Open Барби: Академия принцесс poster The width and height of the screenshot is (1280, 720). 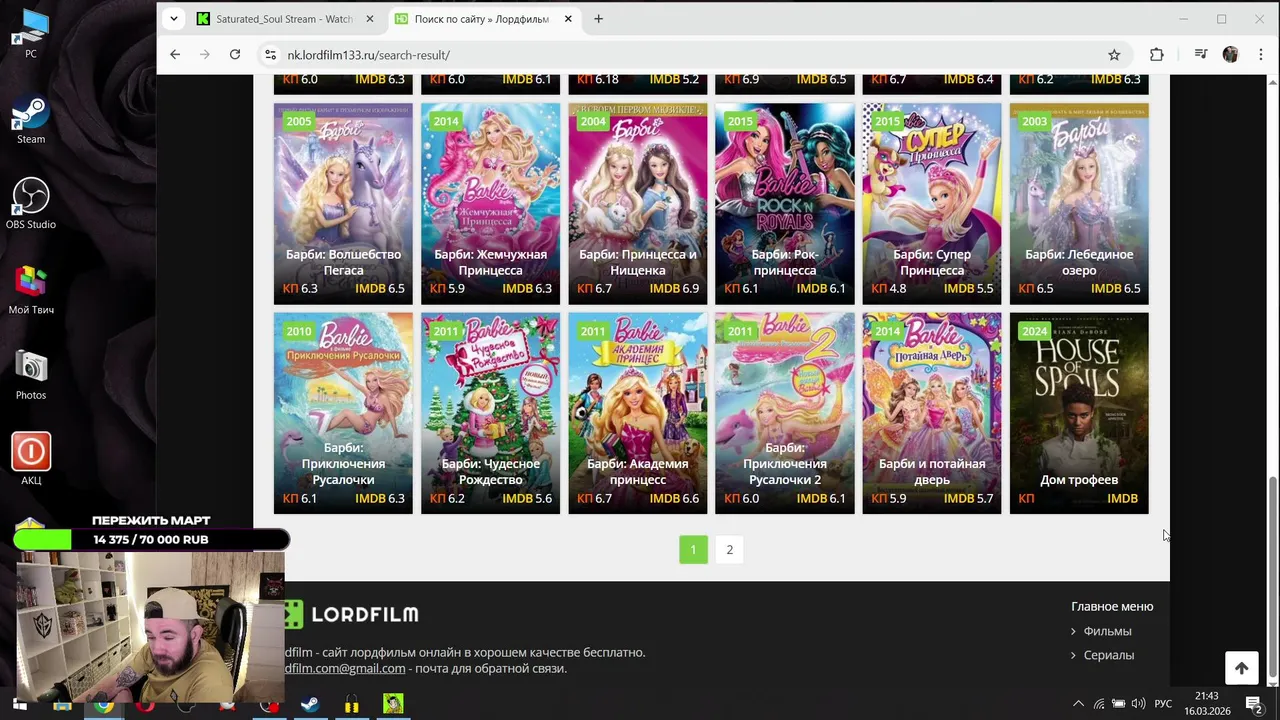tap(638, 413)
